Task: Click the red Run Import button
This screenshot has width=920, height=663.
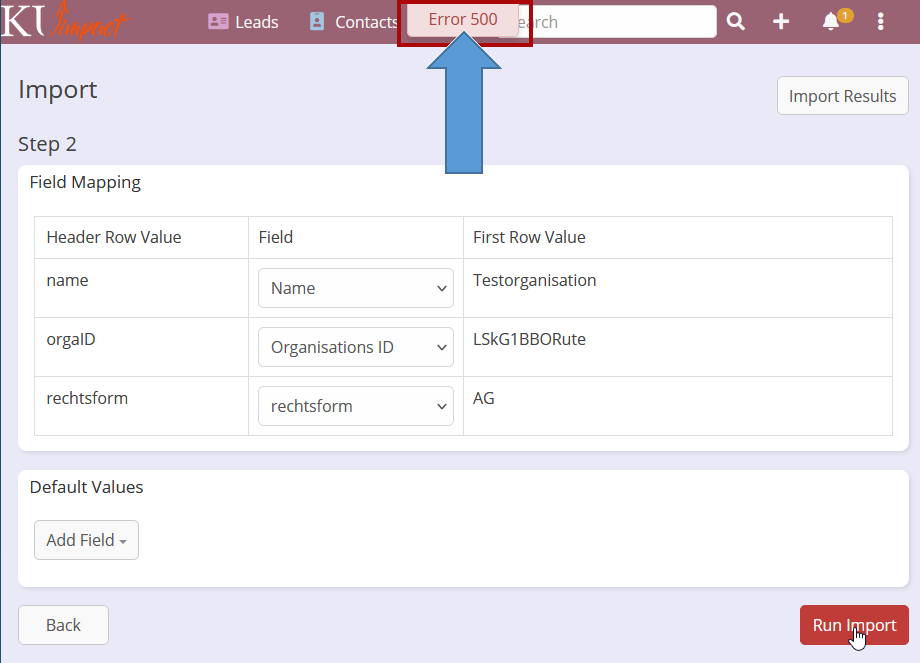Action: tap(854, 625)
